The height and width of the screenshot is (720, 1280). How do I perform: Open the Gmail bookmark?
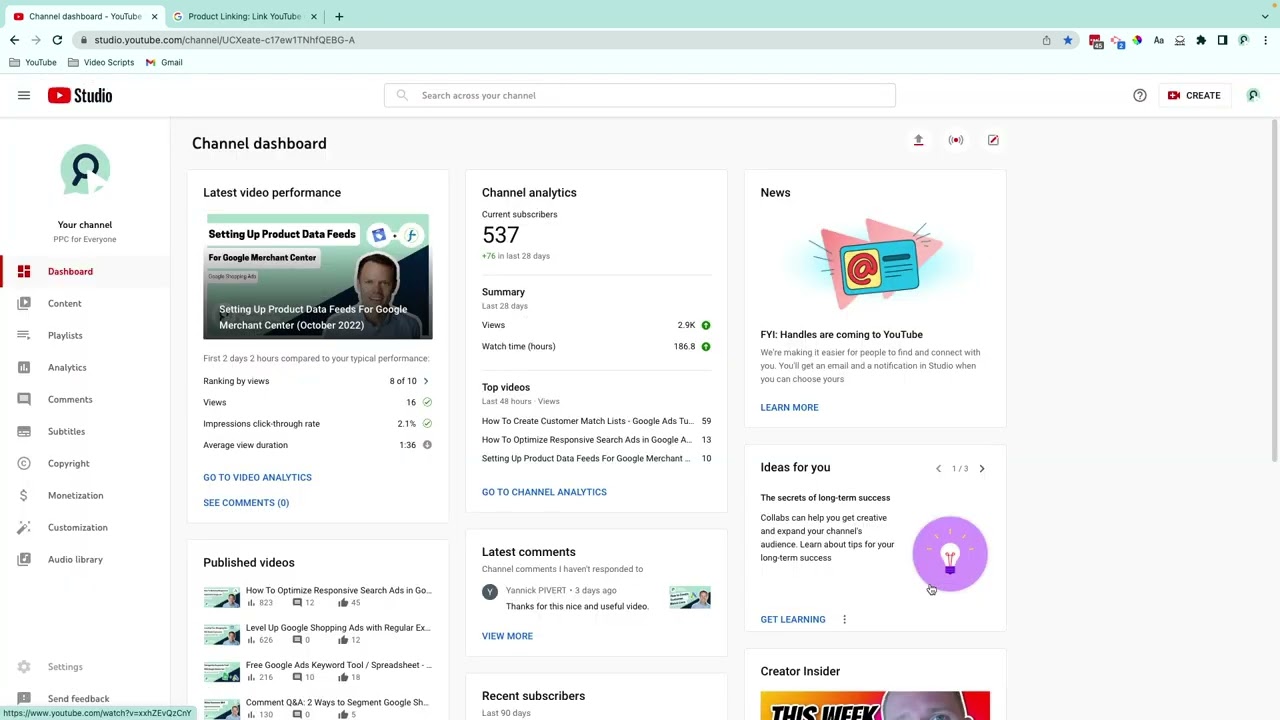[164, 62]
